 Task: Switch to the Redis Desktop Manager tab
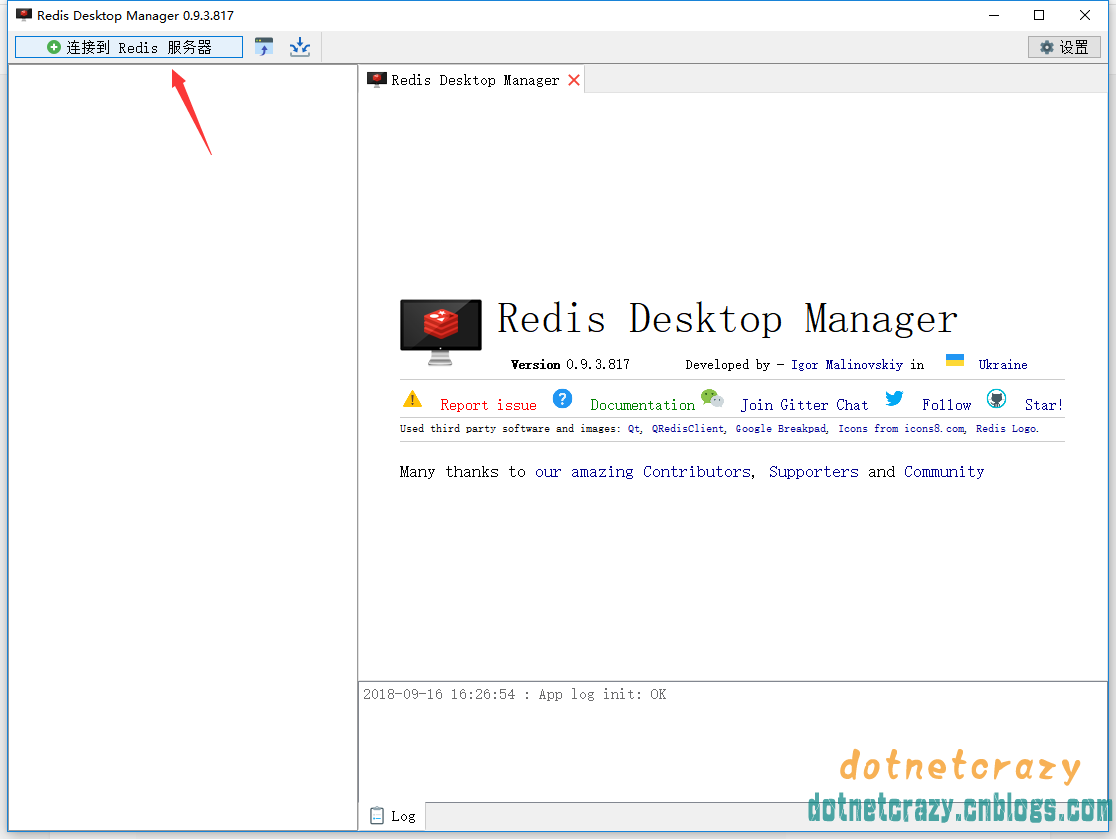475,80
